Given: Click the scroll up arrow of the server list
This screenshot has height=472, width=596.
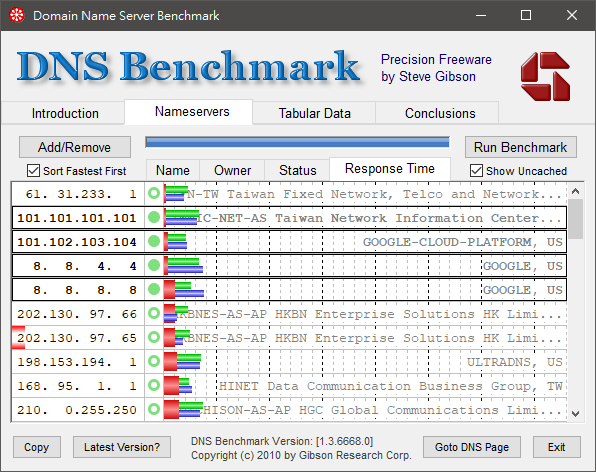Looking at the screenshot, I should click(575, 191).
